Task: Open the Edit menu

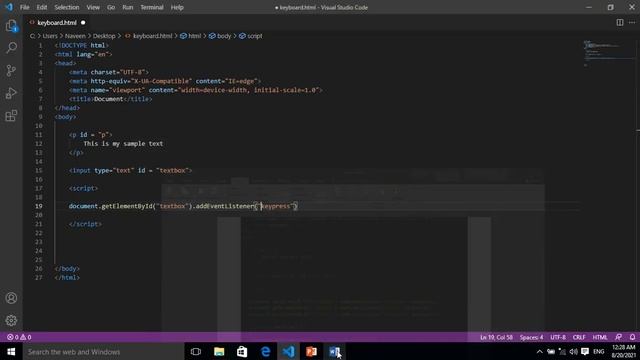Action: click(42, 7)
